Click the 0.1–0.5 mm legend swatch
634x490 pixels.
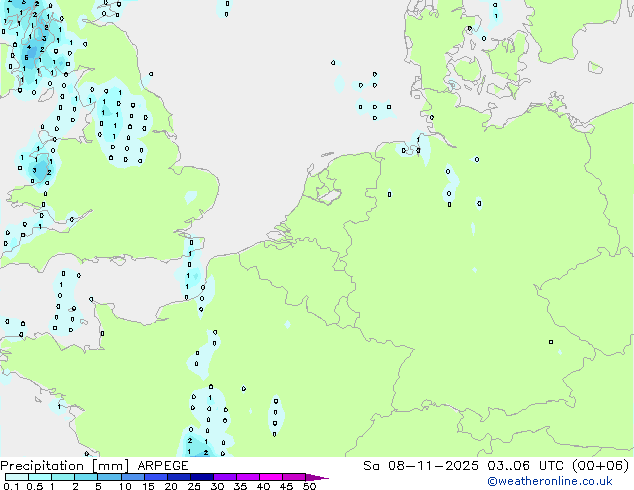click(17, 477)
